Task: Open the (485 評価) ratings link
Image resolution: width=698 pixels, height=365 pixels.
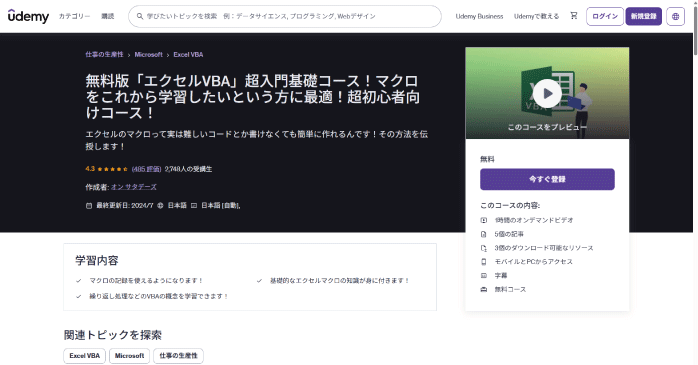Action: click(x=146, y=169)
